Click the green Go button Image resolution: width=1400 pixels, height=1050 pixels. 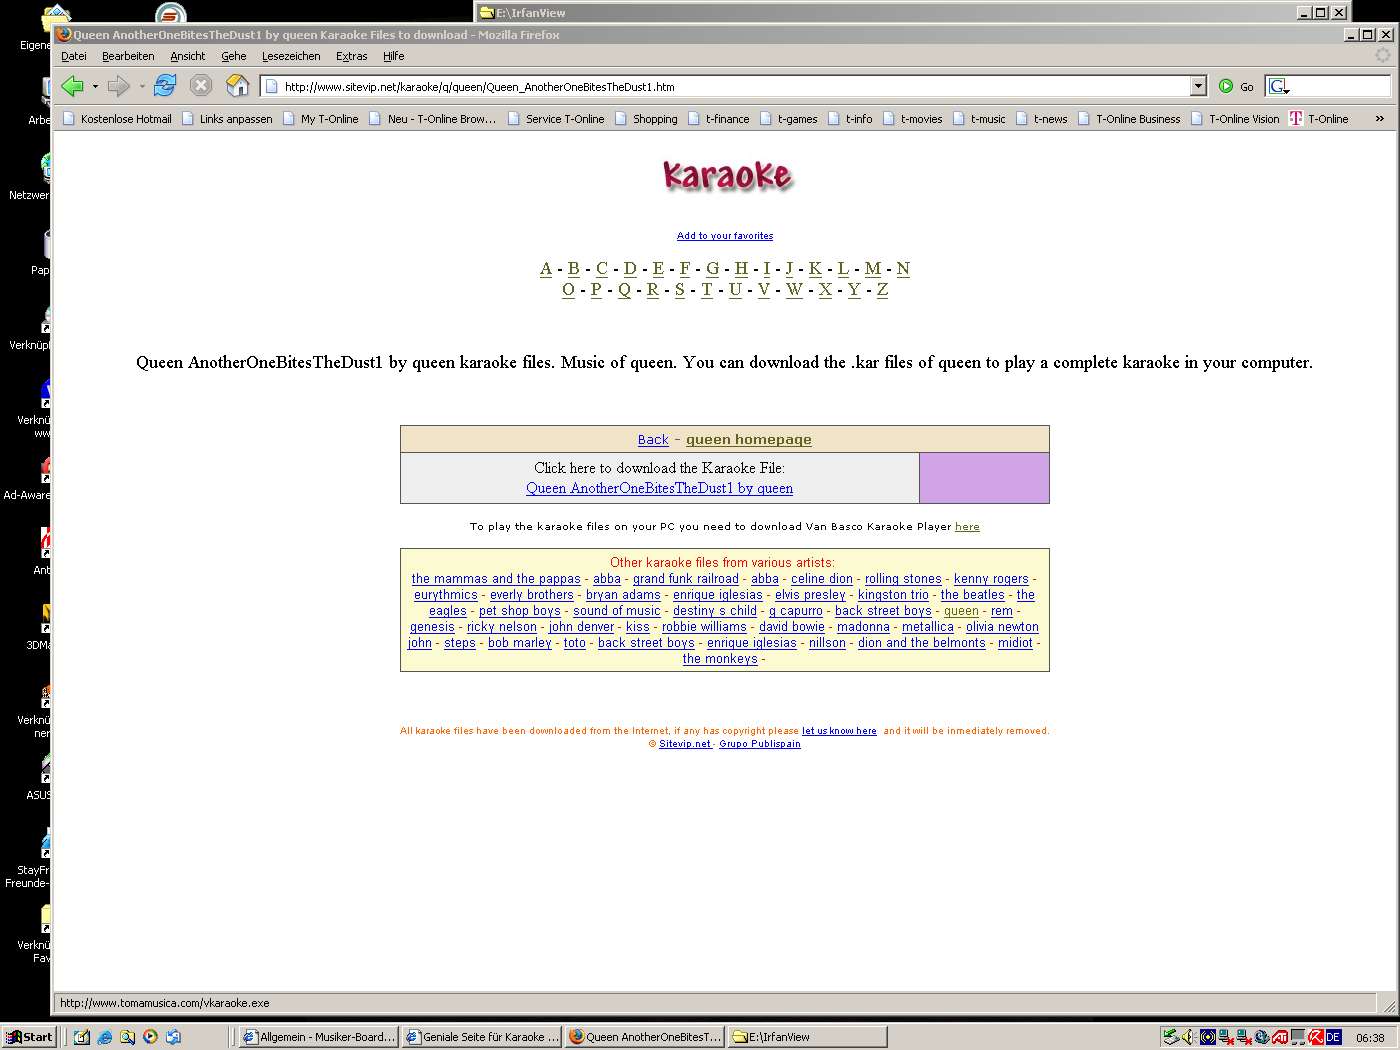[1236, 87]
